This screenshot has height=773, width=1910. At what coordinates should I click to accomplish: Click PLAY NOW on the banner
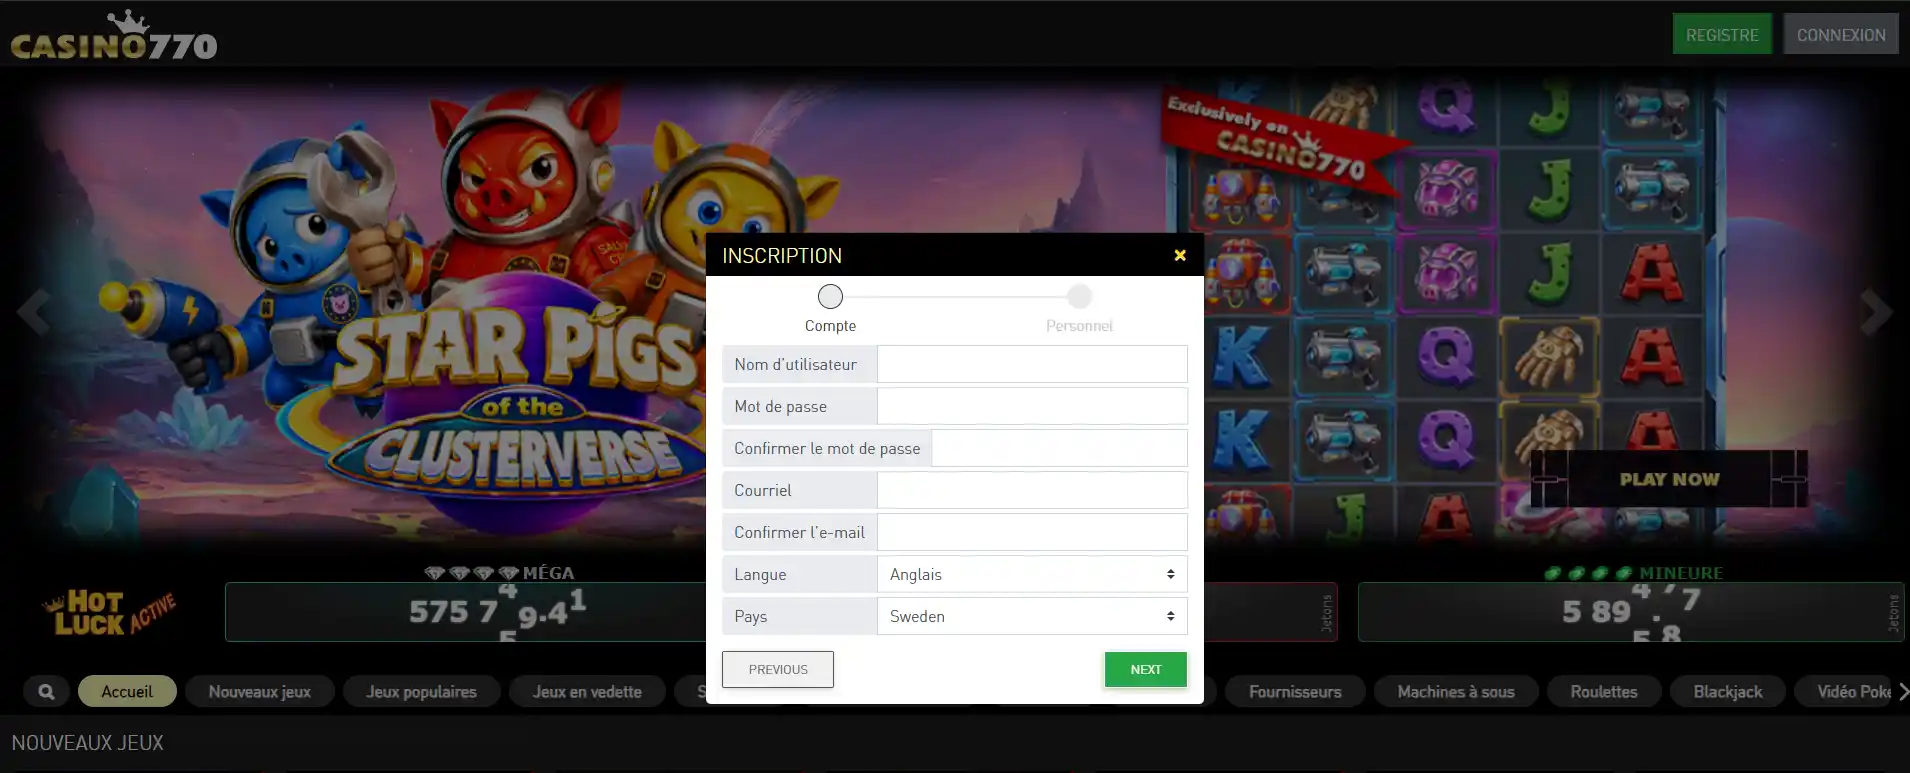[1669, 479]
